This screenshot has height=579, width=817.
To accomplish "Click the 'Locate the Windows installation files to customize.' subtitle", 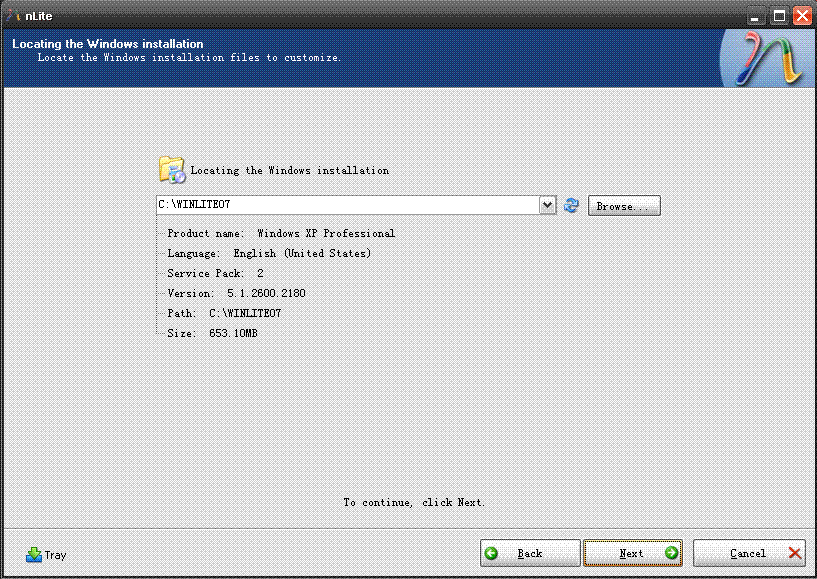I will 189,58.
